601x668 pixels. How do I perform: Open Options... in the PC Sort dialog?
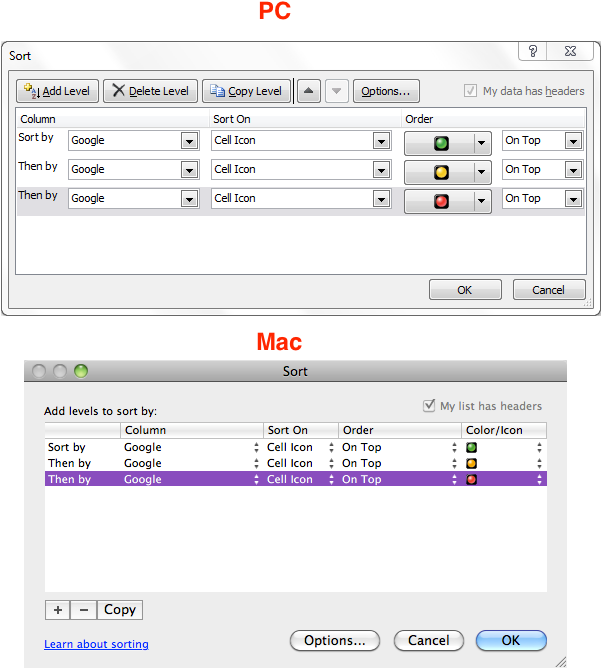click(386, 91)
